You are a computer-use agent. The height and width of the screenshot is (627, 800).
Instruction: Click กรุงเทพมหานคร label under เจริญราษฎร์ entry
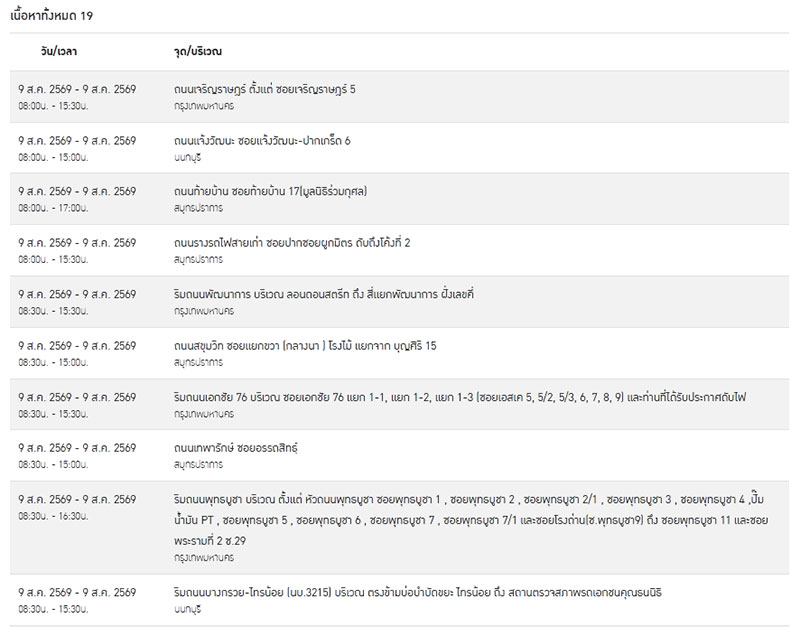(204, 106)
